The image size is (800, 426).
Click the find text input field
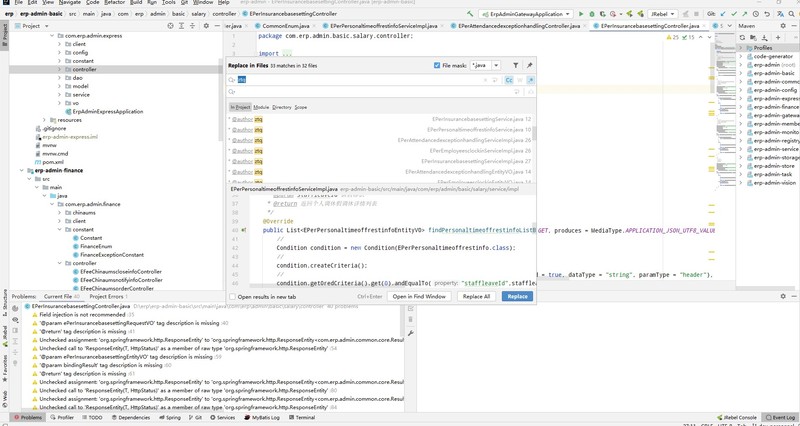click(x=357, y=80)
